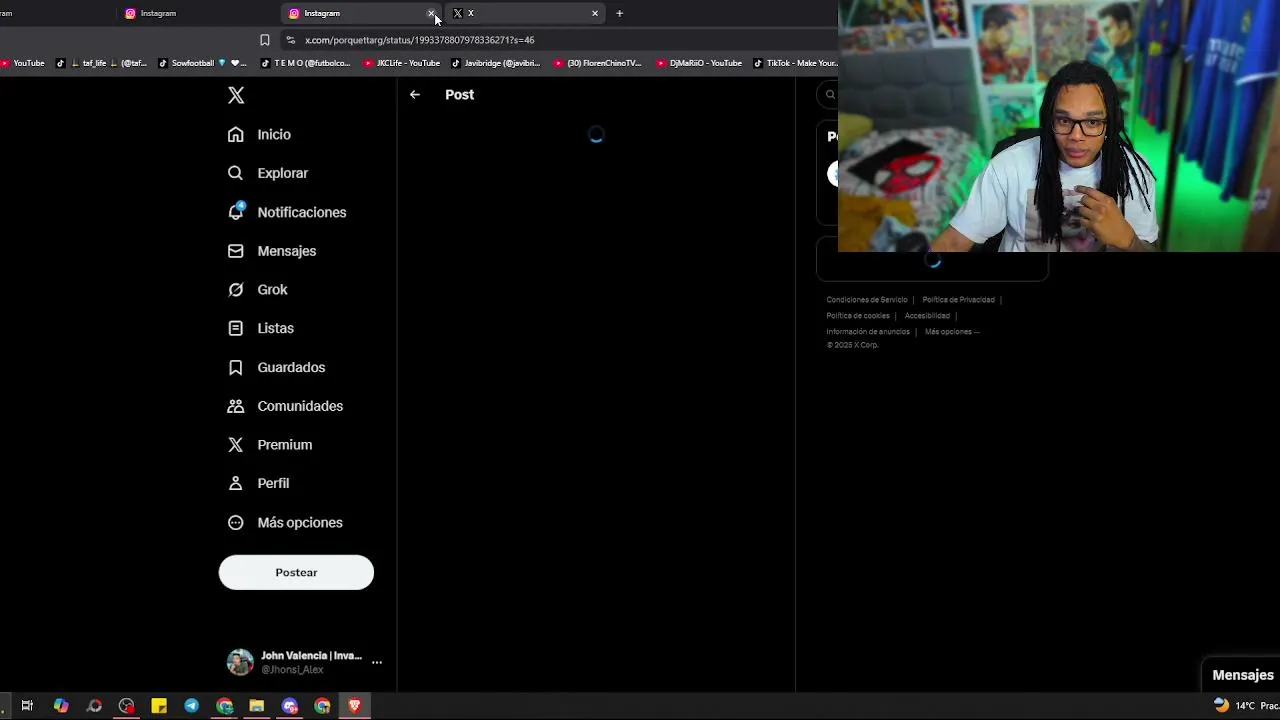1280x720 pixels.
Task: Open a new browser tab
Action: pos(619,13)
